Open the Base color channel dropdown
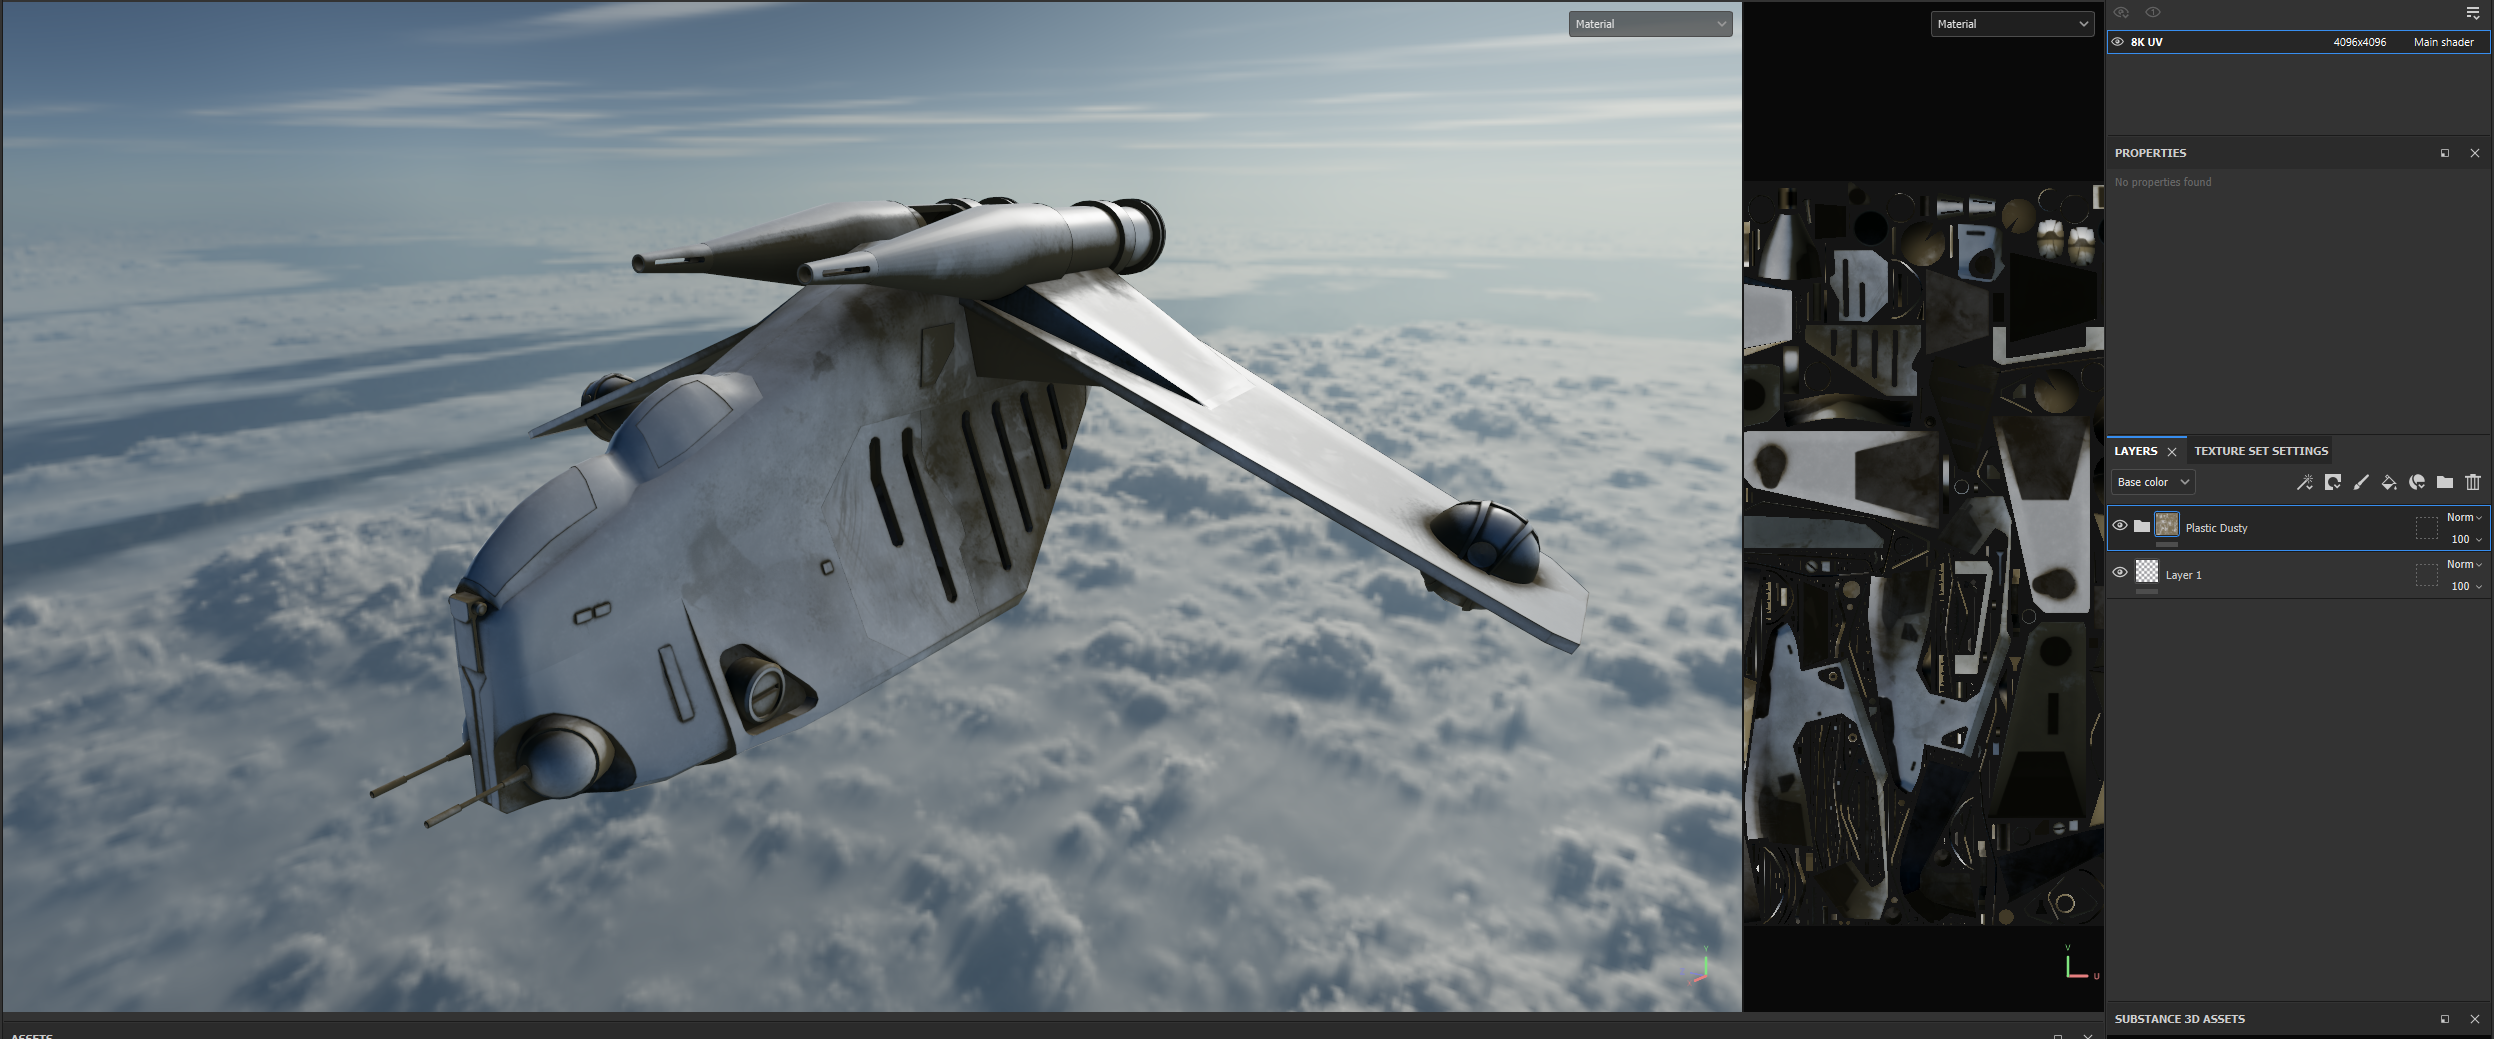This screenshot has height=1039, width=2494. coord(2152,482)
